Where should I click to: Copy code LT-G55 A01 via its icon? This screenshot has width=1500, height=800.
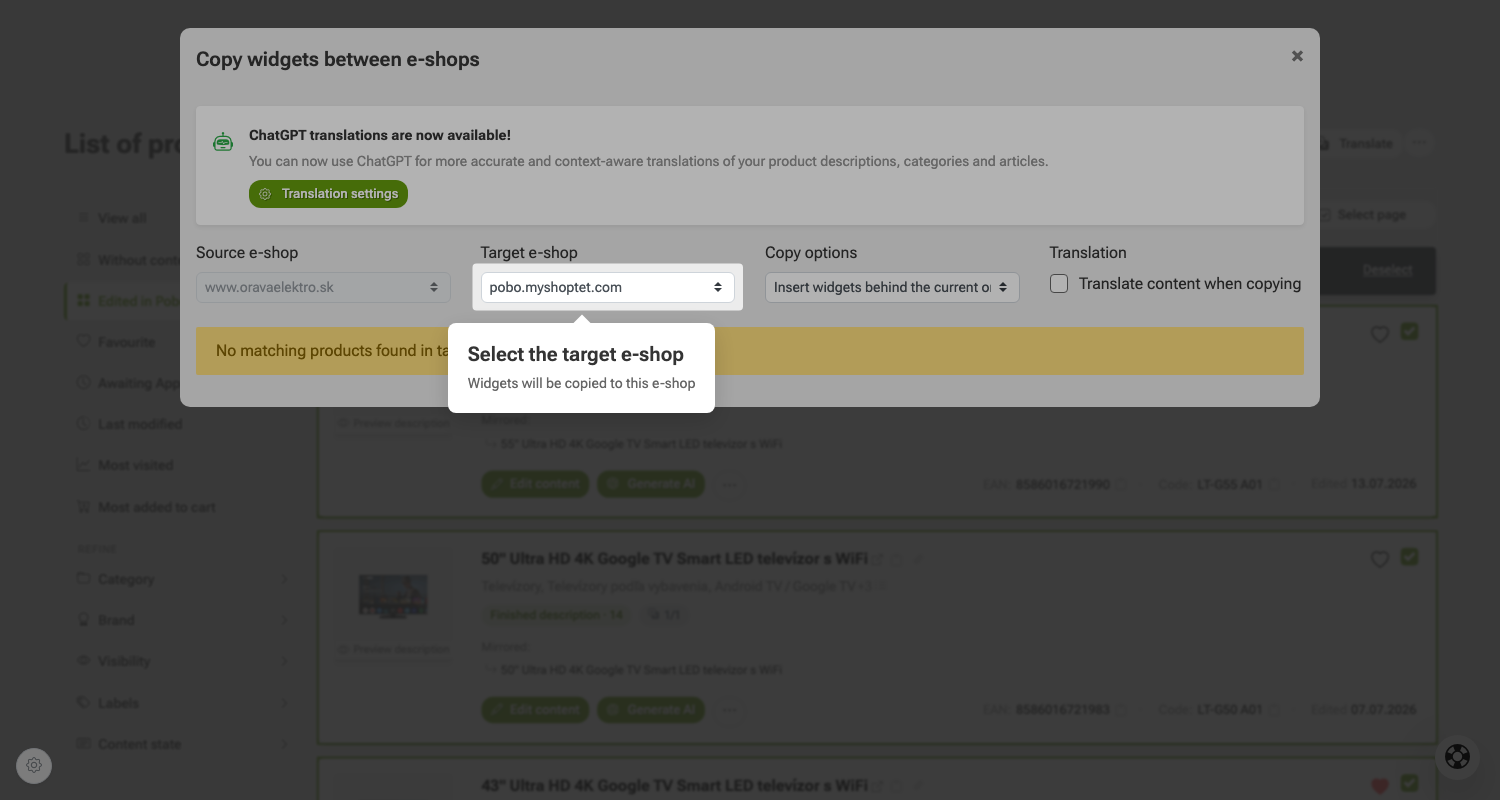tap(1273, 484)
